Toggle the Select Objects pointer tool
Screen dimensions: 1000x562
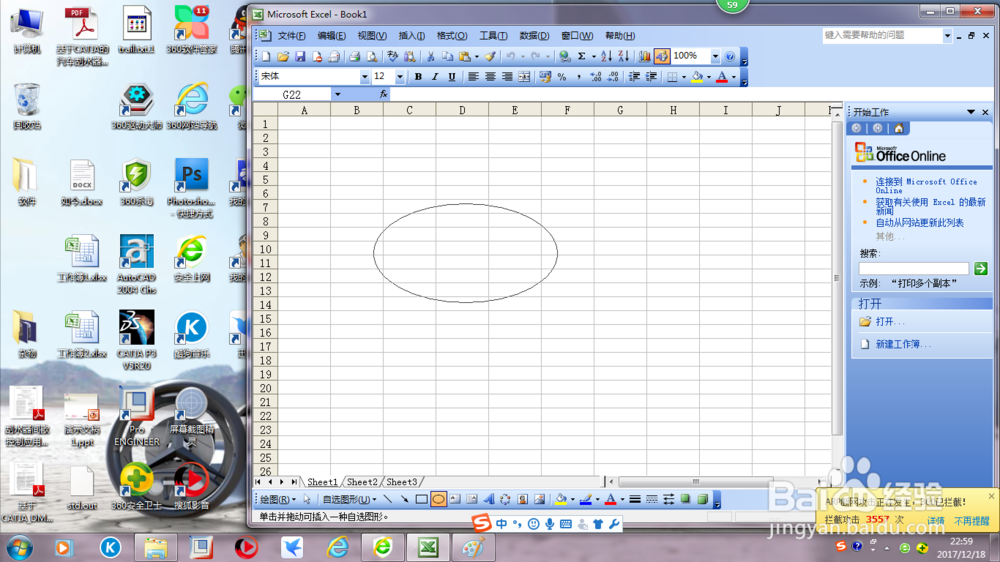[x=307, y=499]
